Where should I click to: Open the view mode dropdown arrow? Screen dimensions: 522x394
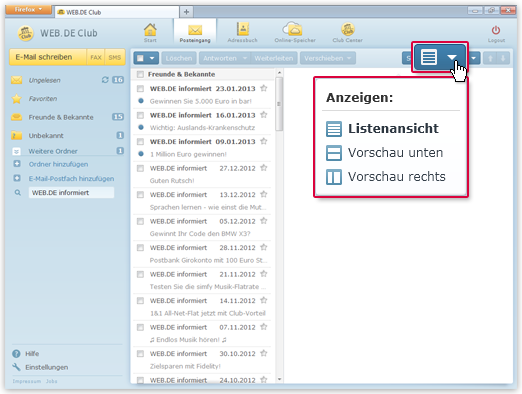[452, 57]
